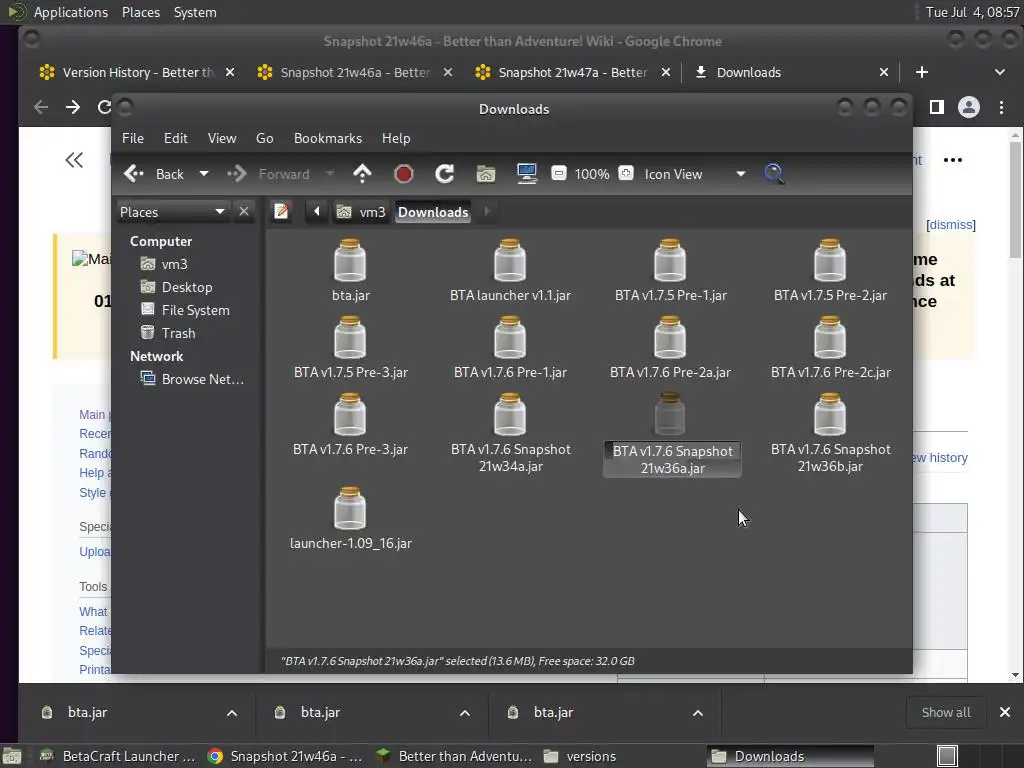The width and height of the screenshot is (1024, 768).
Task: Click the selected Snapshot 21w36a.jar icon
Action: [670, 414]
